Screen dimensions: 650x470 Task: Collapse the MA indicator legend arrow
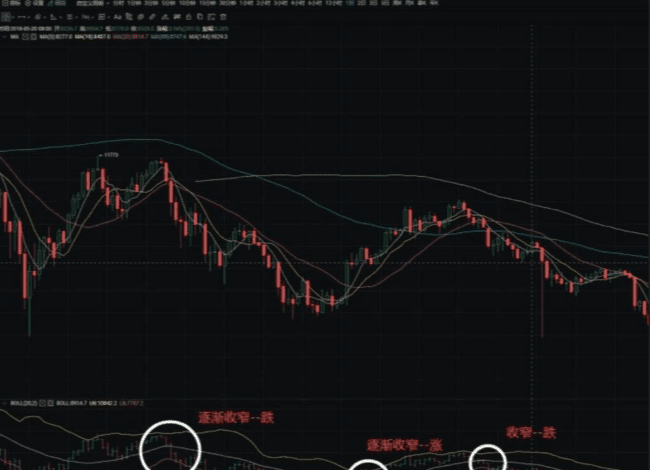(4, 36)
